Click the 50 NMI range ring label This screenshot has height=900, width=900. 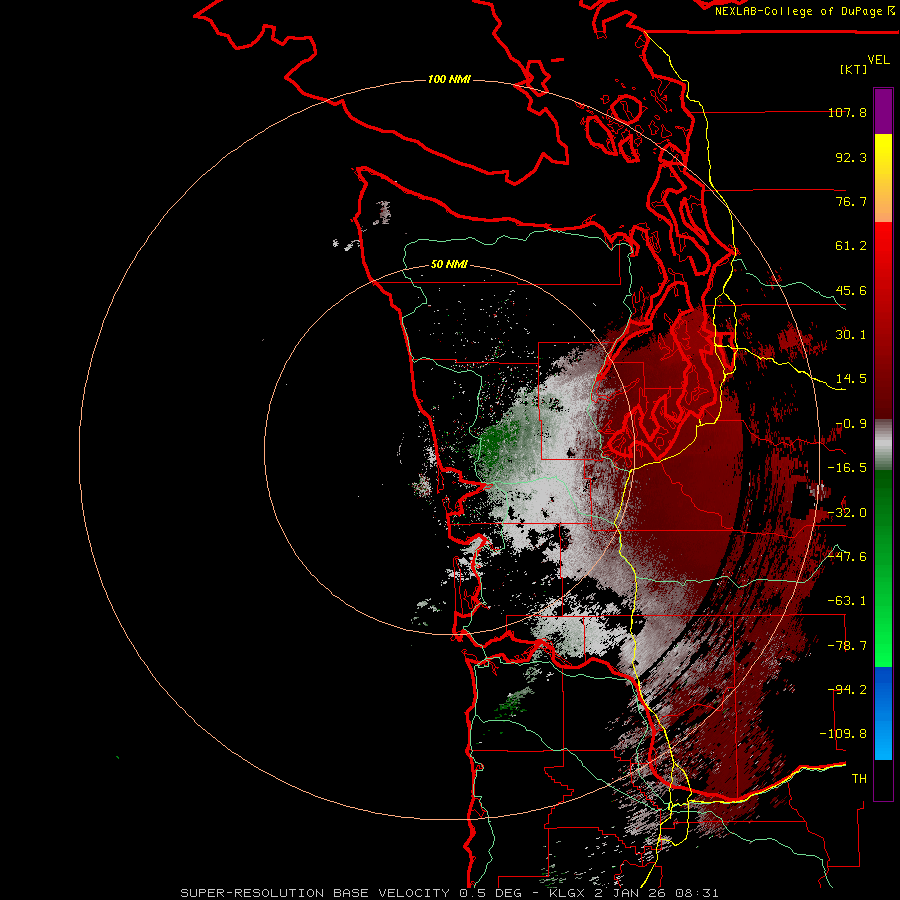click(x=449, y=265)
